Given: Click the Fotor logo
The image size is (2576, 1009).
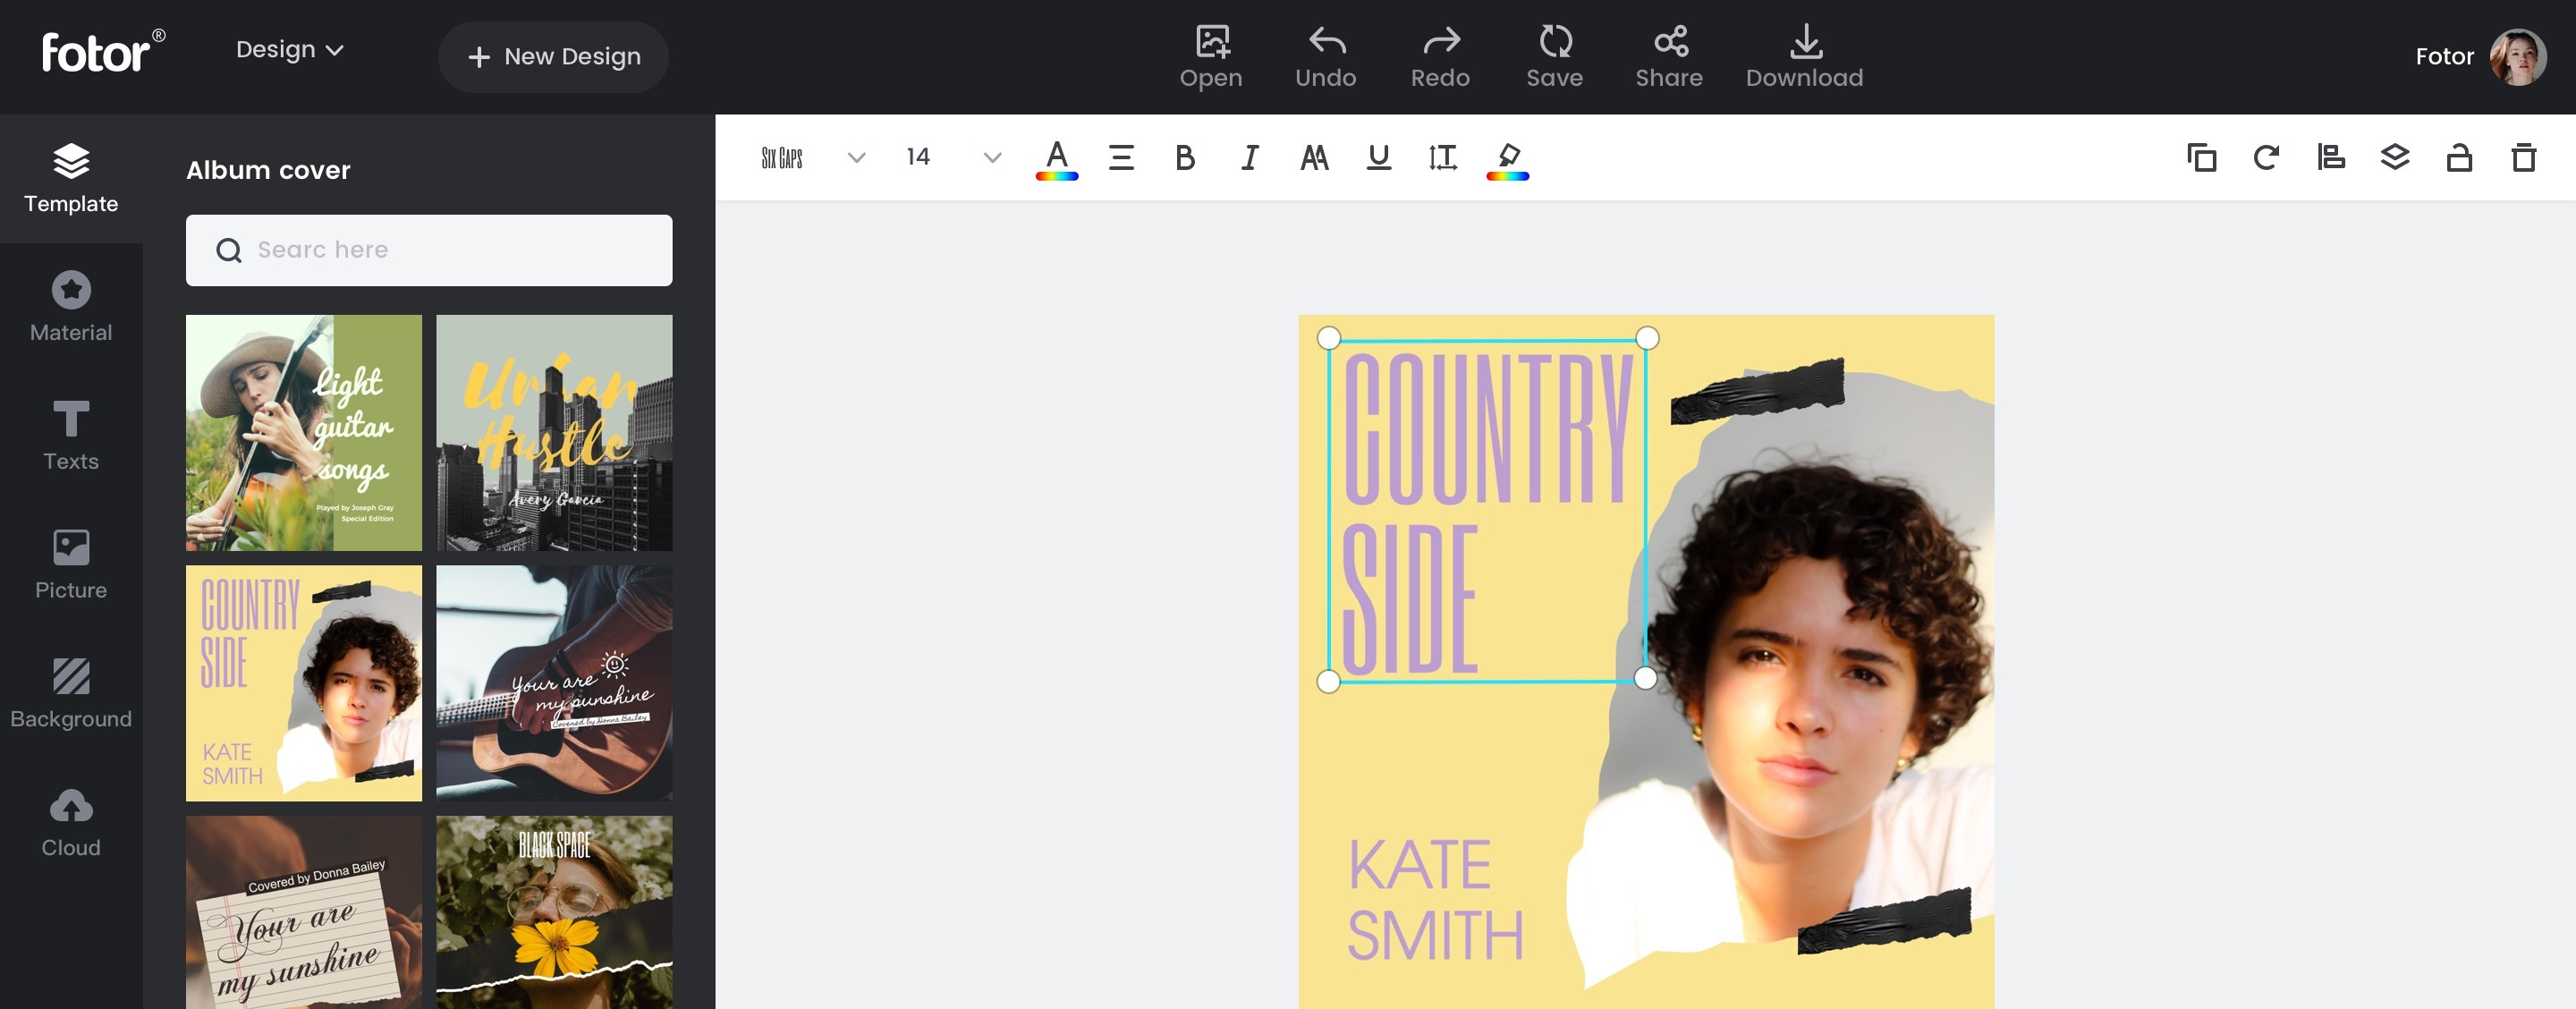Looking at the screenshot, I should [103, 51].
